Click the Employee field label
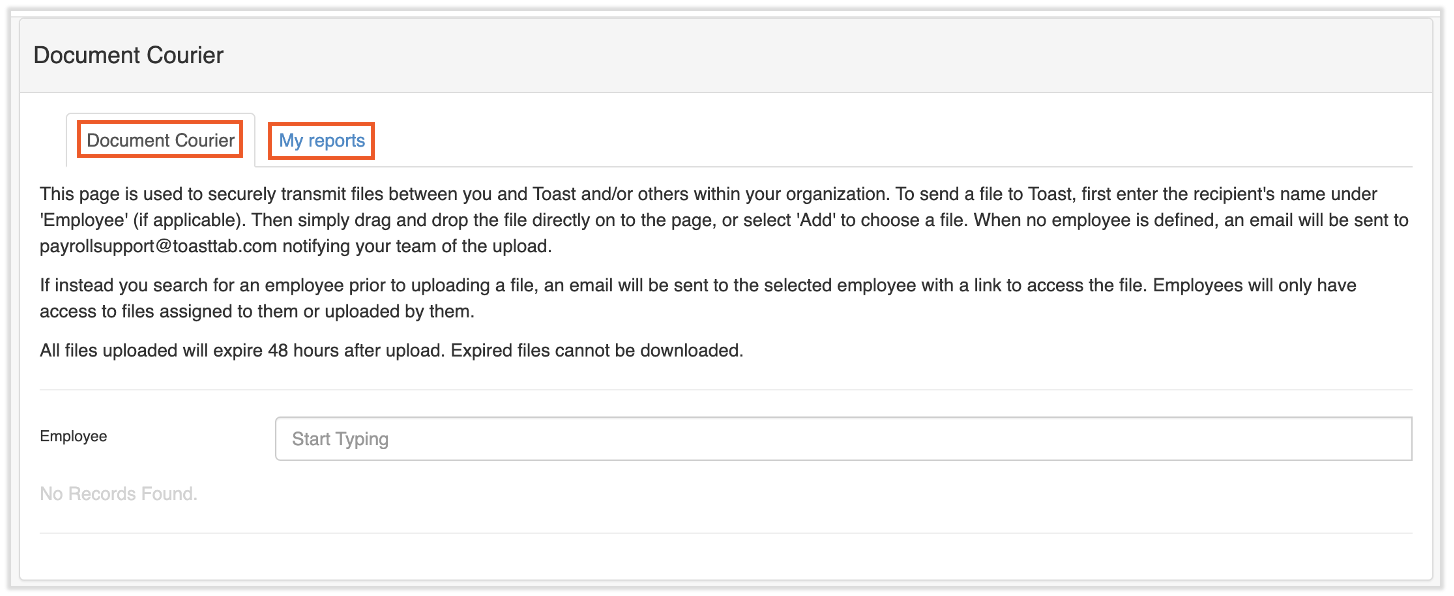This screenshot has height=596, width=1454. 73,436
